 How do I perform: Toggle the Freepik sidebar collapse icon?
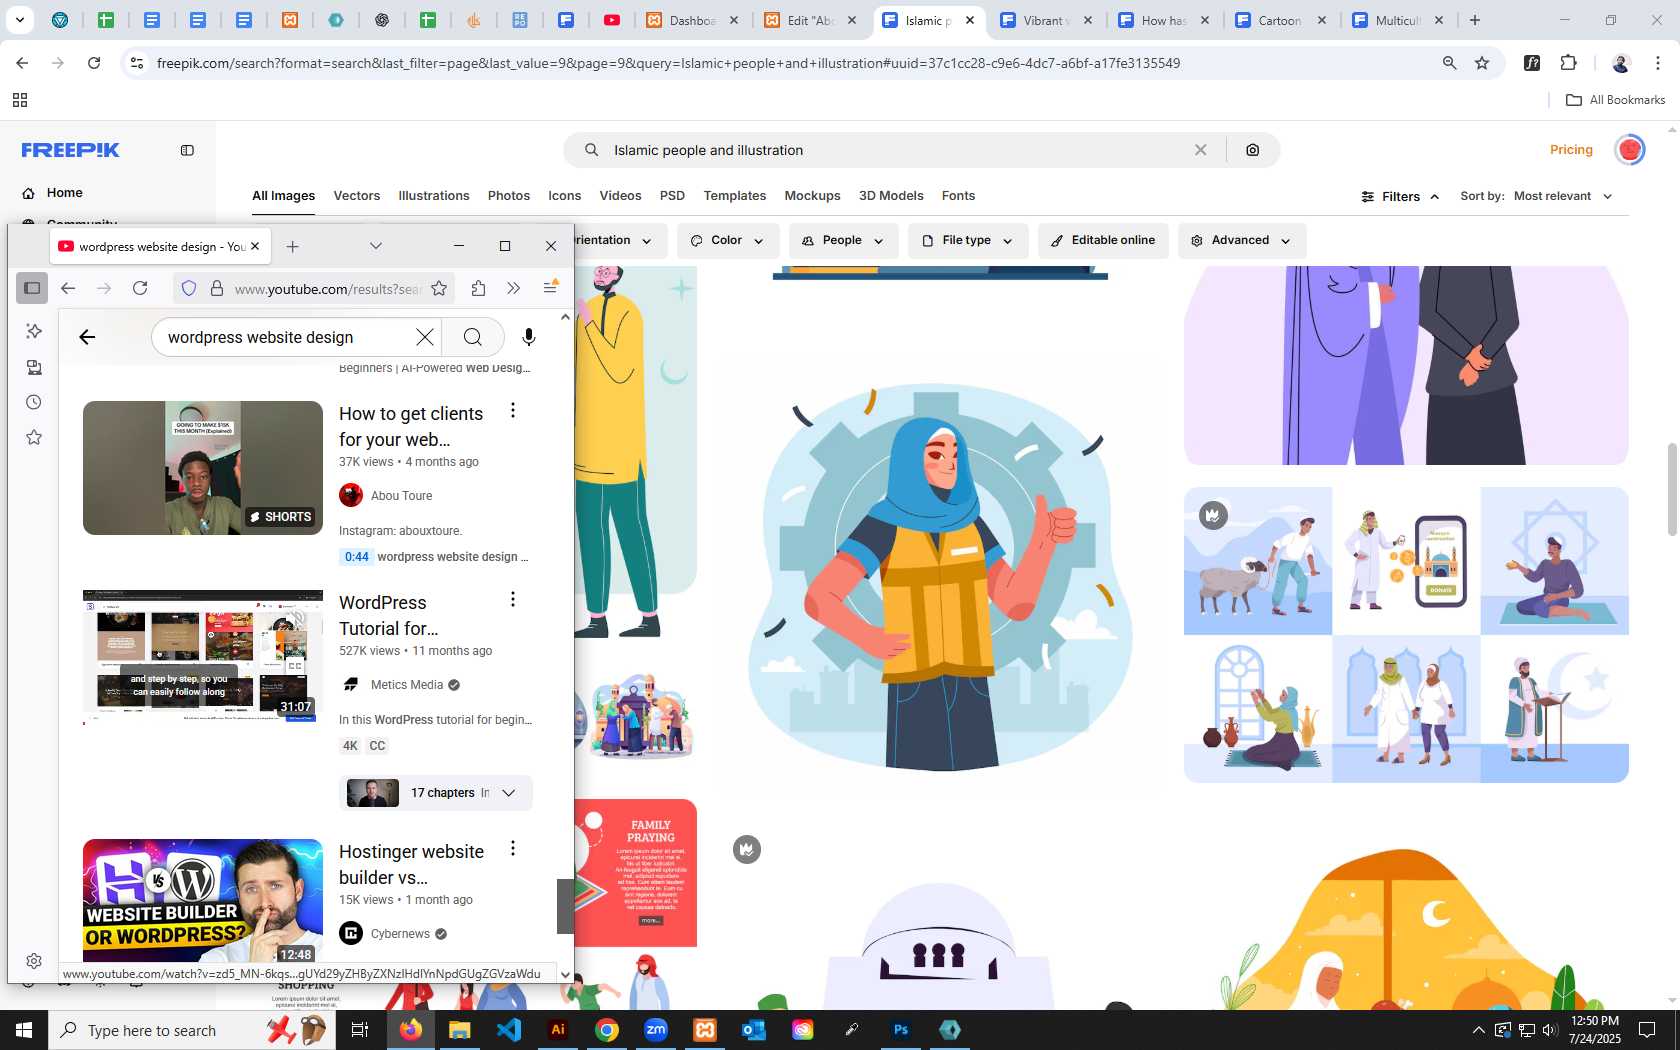(x=187, y=150)
